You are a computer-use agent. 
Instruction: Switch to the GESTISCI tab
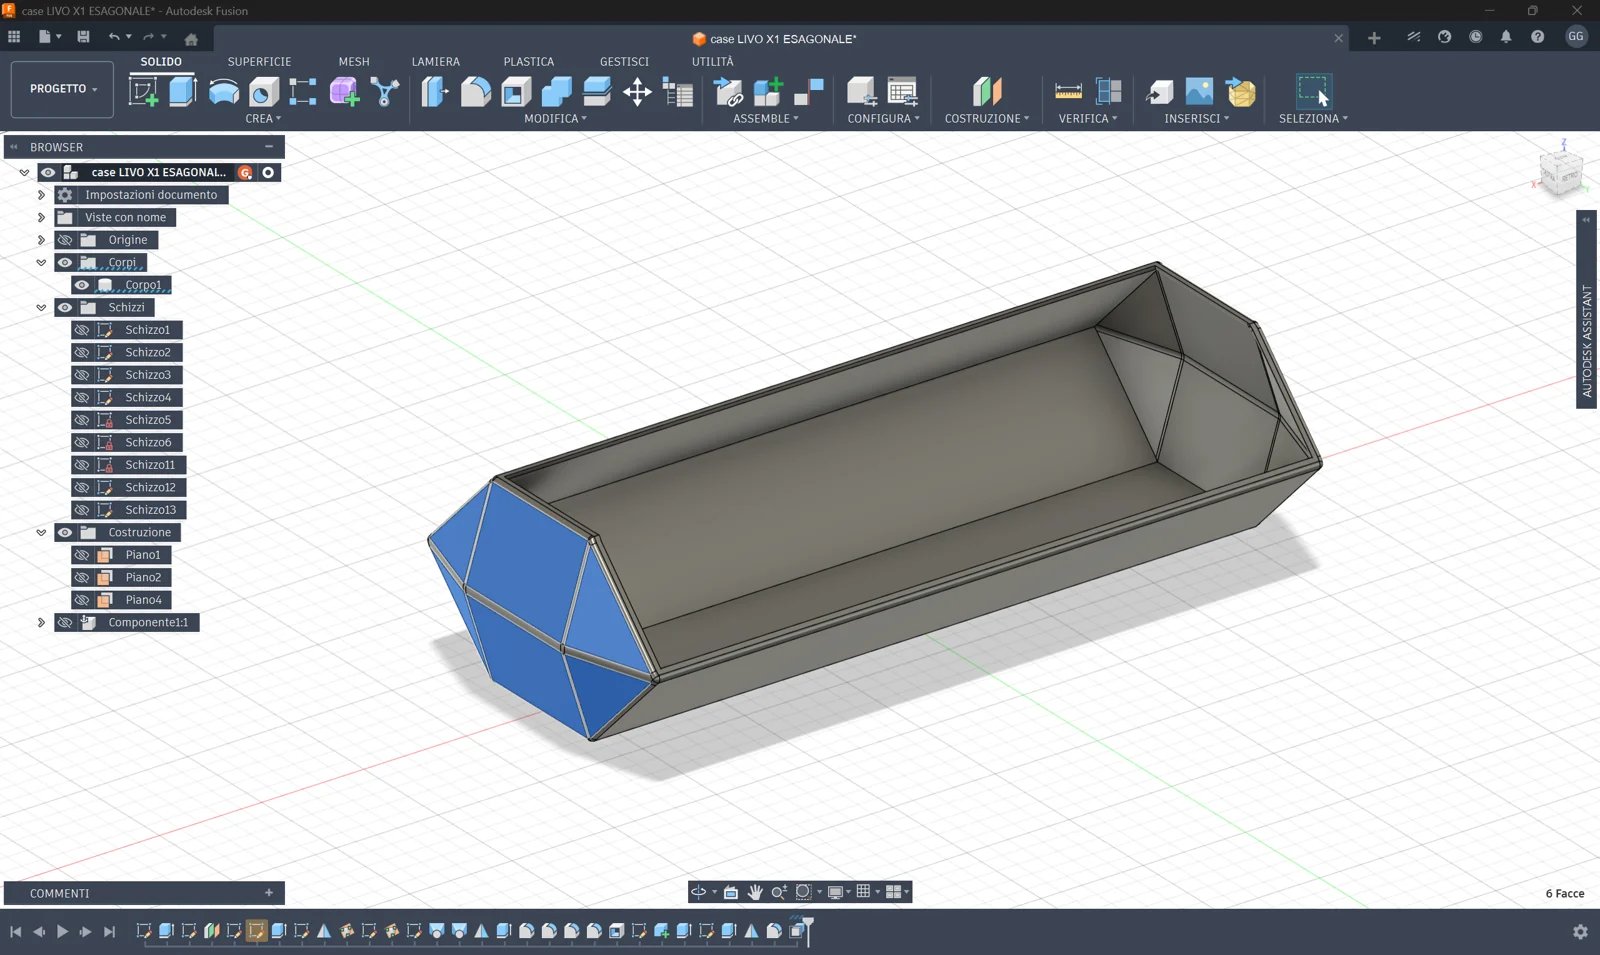[624, 62]
